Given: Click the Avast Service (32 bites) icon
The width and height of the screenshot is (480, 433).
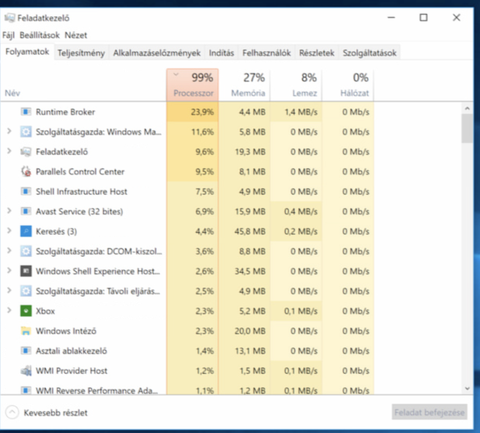Looking at the screenshot, I should pos(26,211).
